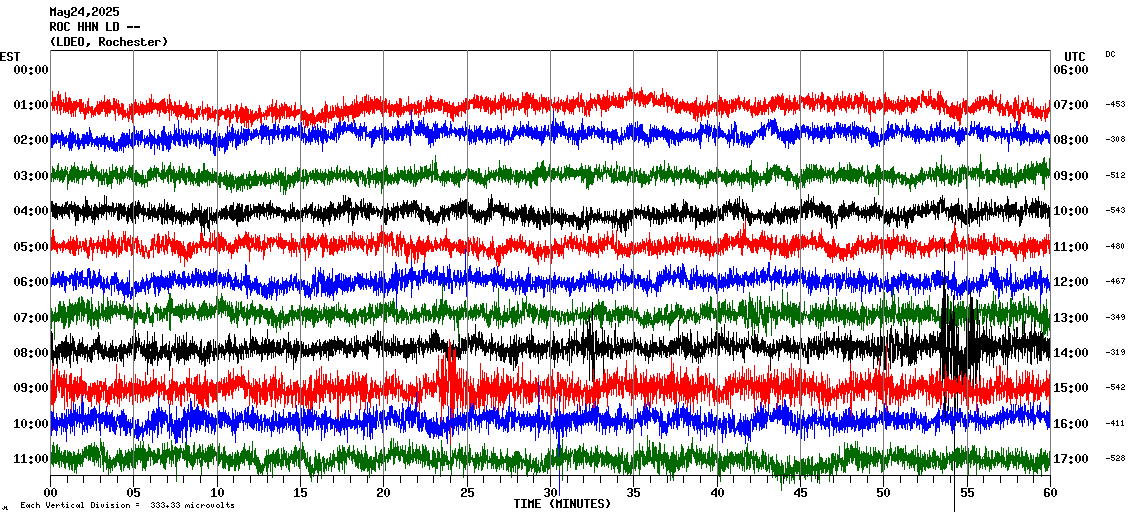Select the 55-minute tick label on time axis
Viewport: 1130px width, 519px height.
coord(966,493)
